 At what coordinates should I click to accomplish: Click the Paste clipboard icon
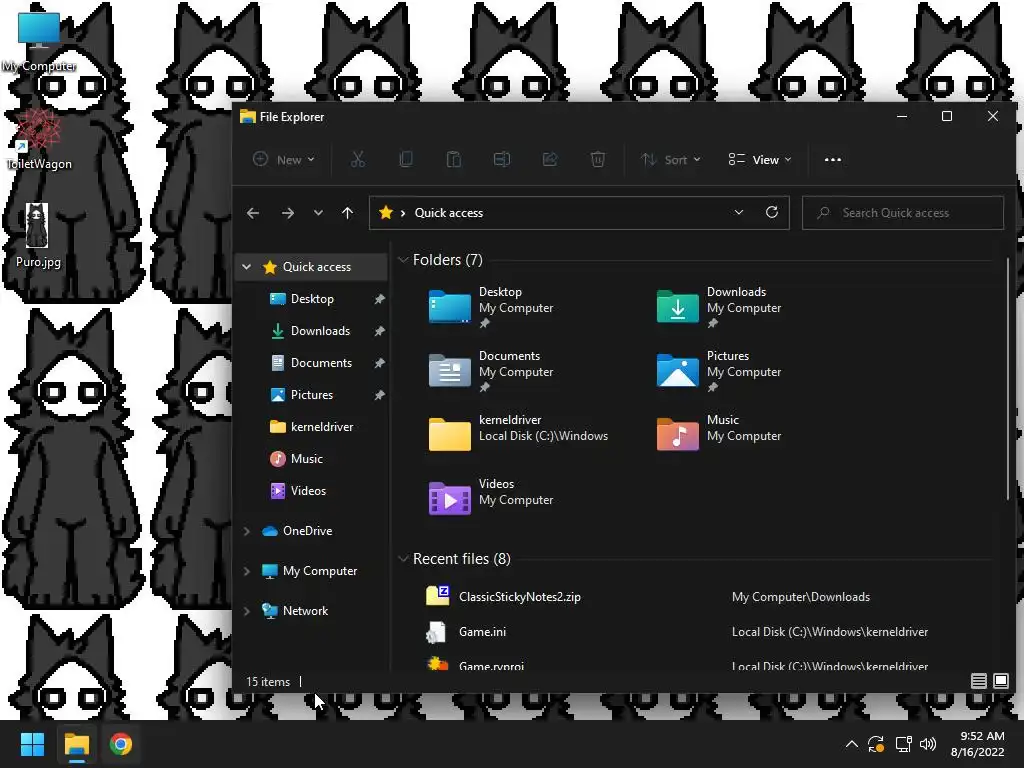click(x=454, y=159)
